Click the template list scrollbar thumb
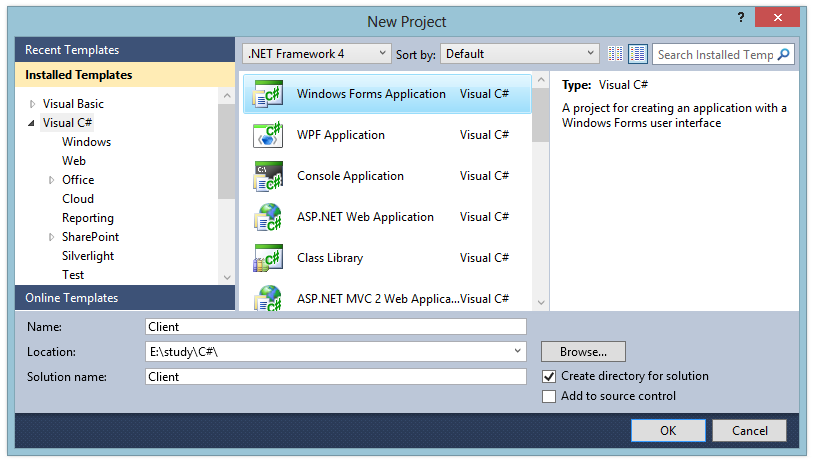The height and width of the screenshot is (464, 813). click(x=541, y=115)
